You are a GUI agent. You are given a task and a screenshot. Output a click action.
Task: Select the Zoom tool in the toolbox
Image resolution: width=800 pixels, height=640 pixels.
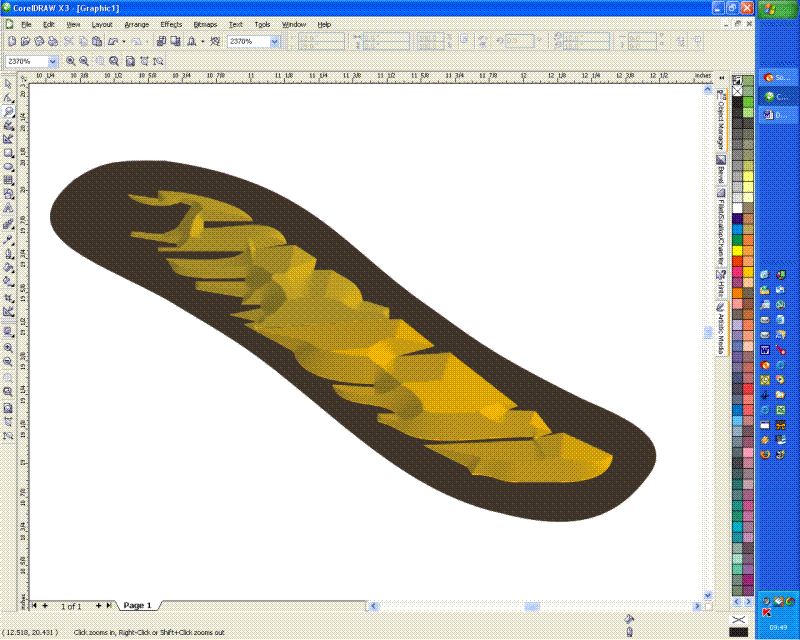coord(8,112)
